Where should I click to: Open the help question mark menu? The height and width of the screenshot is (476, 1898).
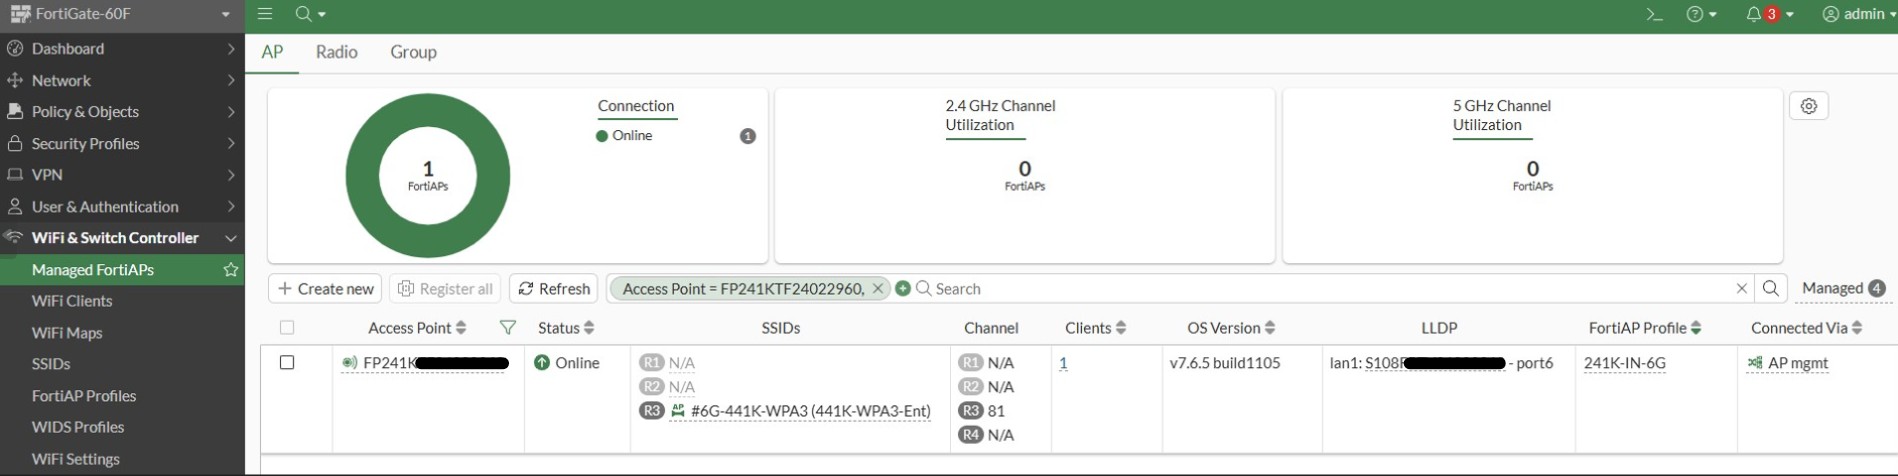1701,14
